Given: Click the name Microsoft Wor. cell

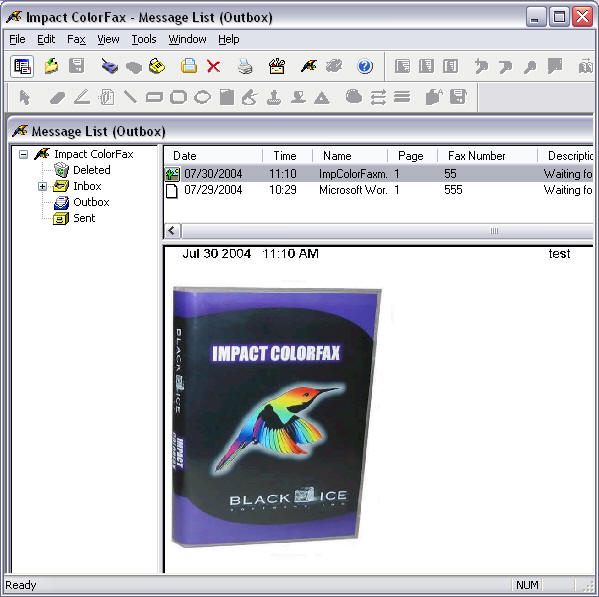Looking at the screenshot, I should point(353,190).
